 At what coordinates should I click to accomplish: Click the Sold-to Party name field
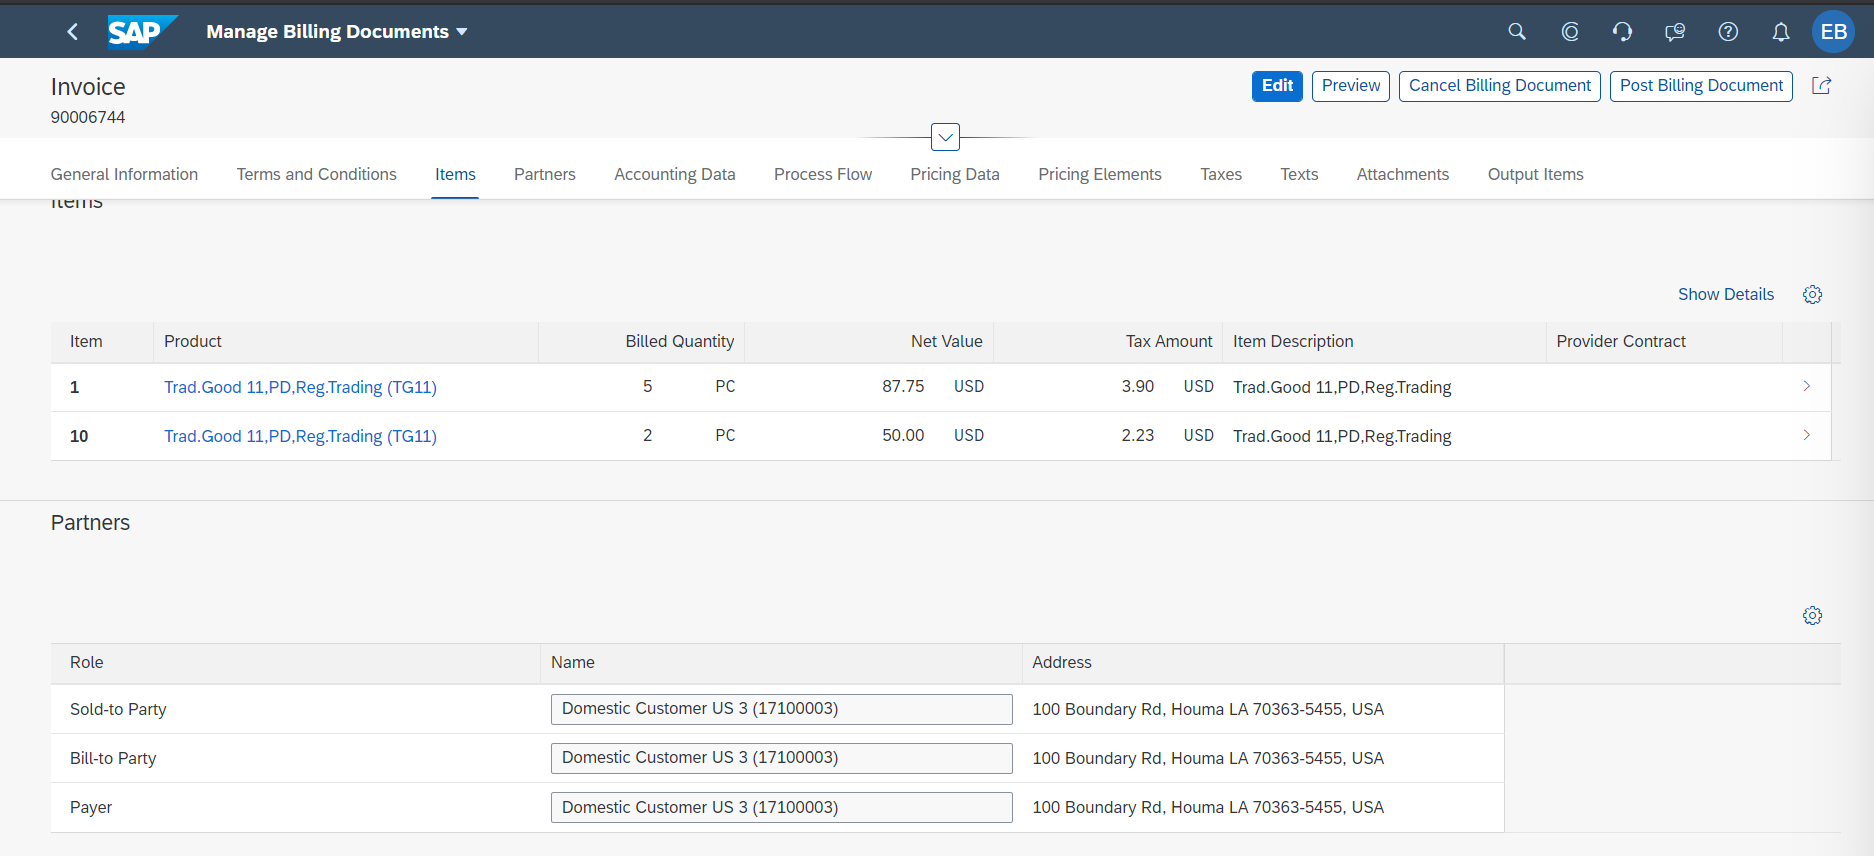[781, 709]
